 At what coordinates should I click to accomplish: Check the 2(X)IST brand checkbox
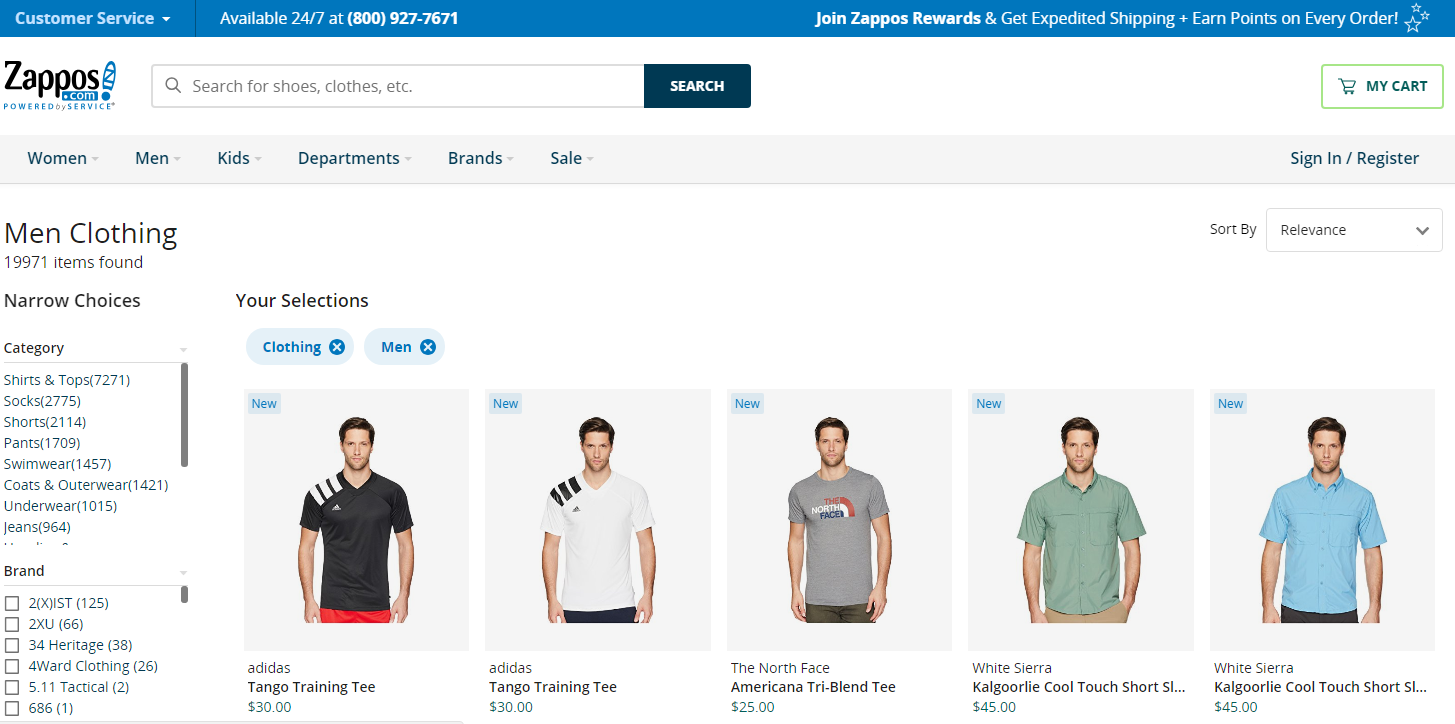coord(11,602)
